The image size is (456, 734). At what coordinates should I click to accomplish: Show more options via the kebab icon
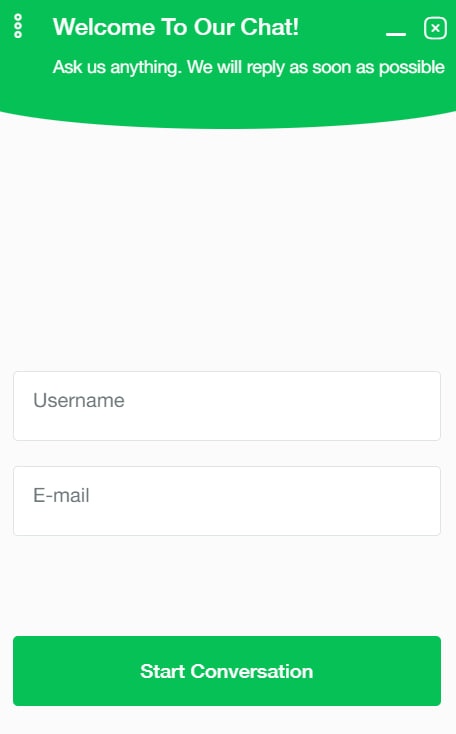[18, 26]
